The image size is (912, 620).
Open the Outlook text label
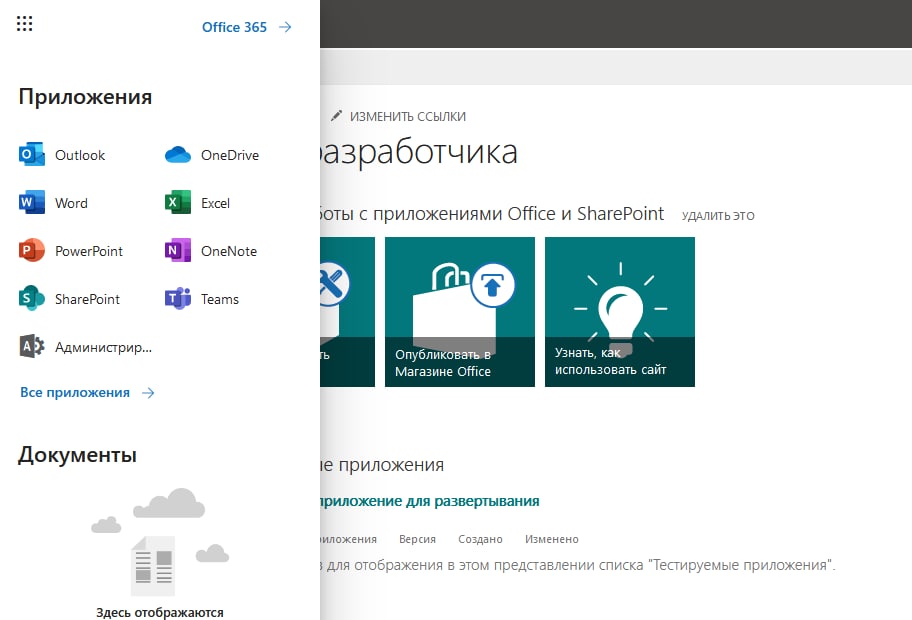coord(80,155)
